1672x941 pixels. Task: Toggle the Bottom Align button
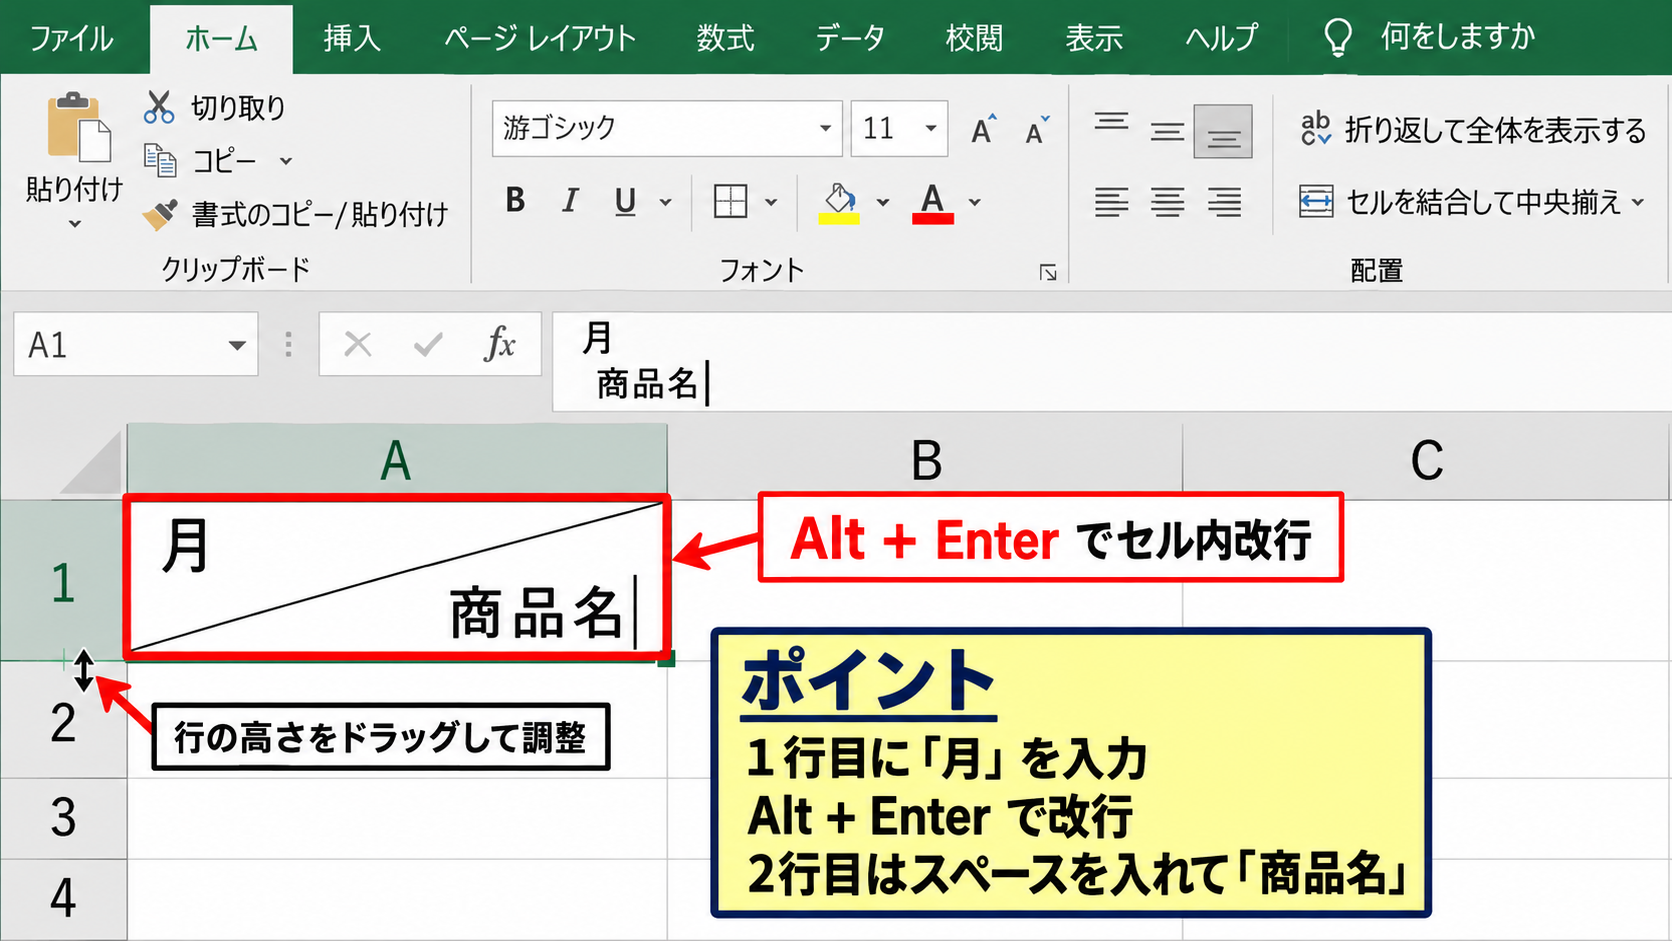coord(1223,132)
